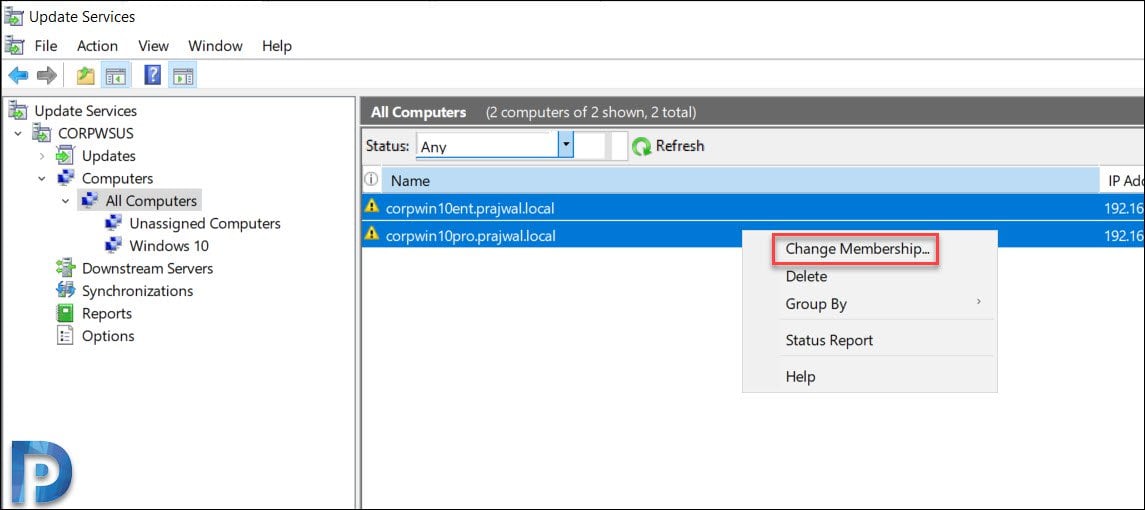This screenshot has height=510, width=1145.
Task: Collapse the CORPWSUS tree node
Action: [x=18, y=134]
